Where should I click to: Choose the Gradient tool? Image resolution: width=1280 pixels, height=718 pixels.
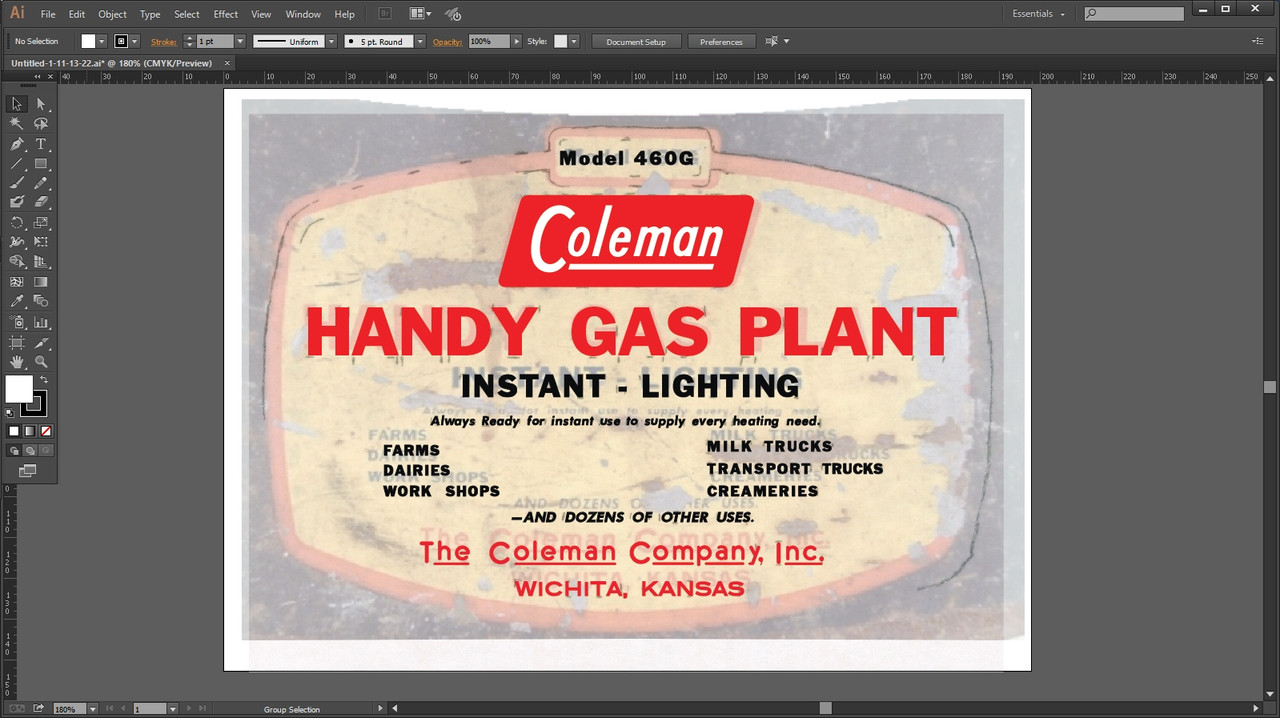[x=41, y=282]
